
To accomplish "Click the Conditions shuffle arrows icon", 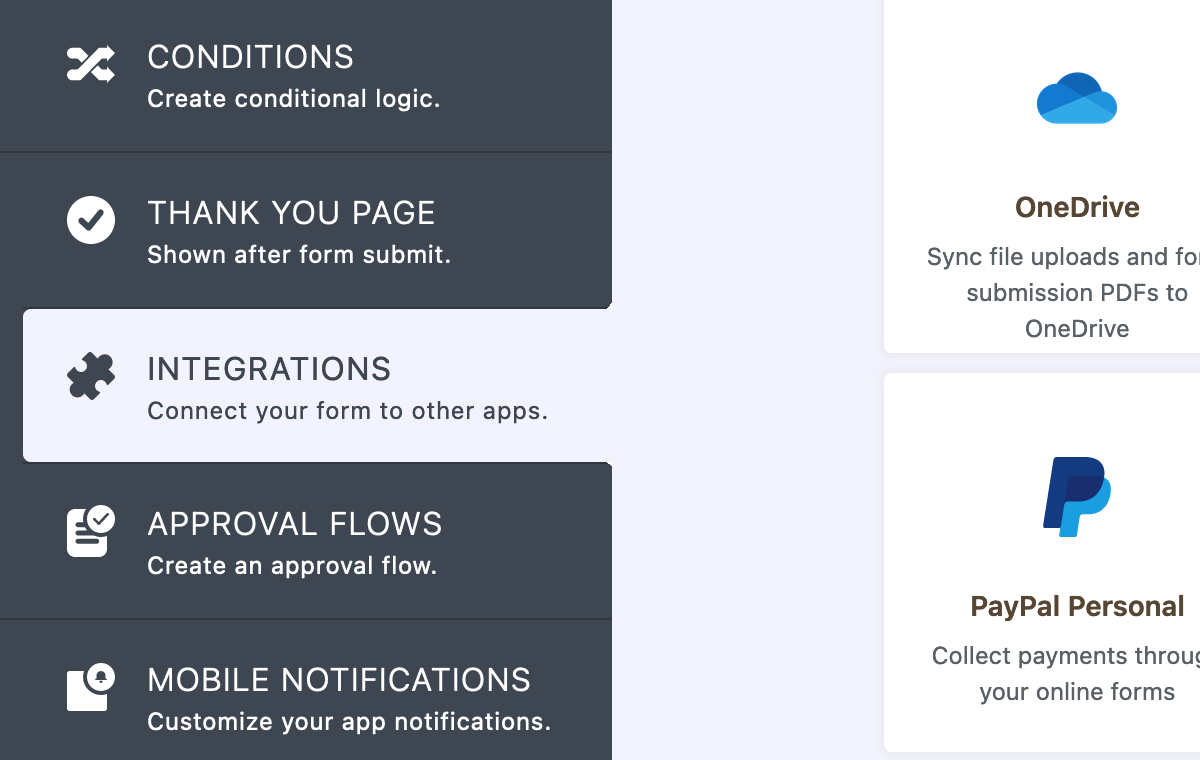I will 91,64.
